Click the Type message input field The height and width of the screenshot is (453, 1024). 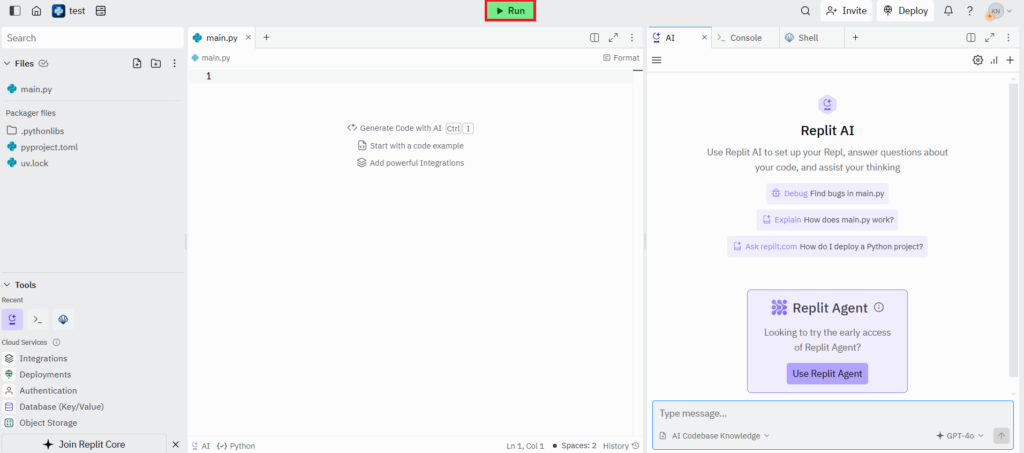point(820,413)
